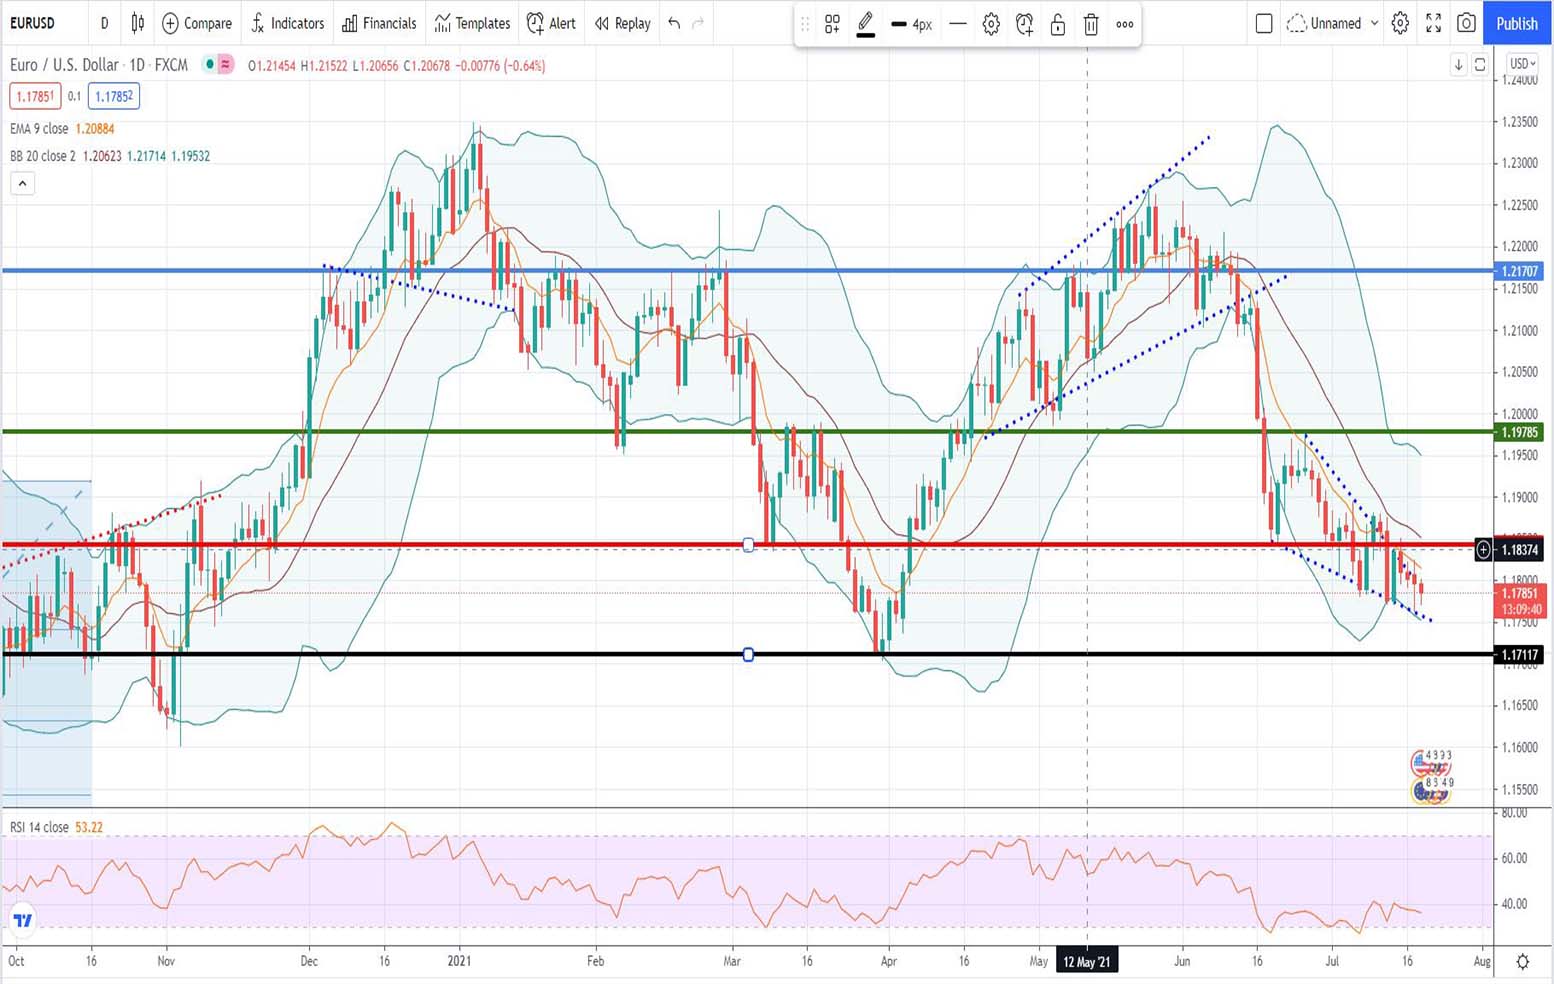1554x984 pixels.
Task: Collapse the indicator legend with chevron
Action: point(22,183)
